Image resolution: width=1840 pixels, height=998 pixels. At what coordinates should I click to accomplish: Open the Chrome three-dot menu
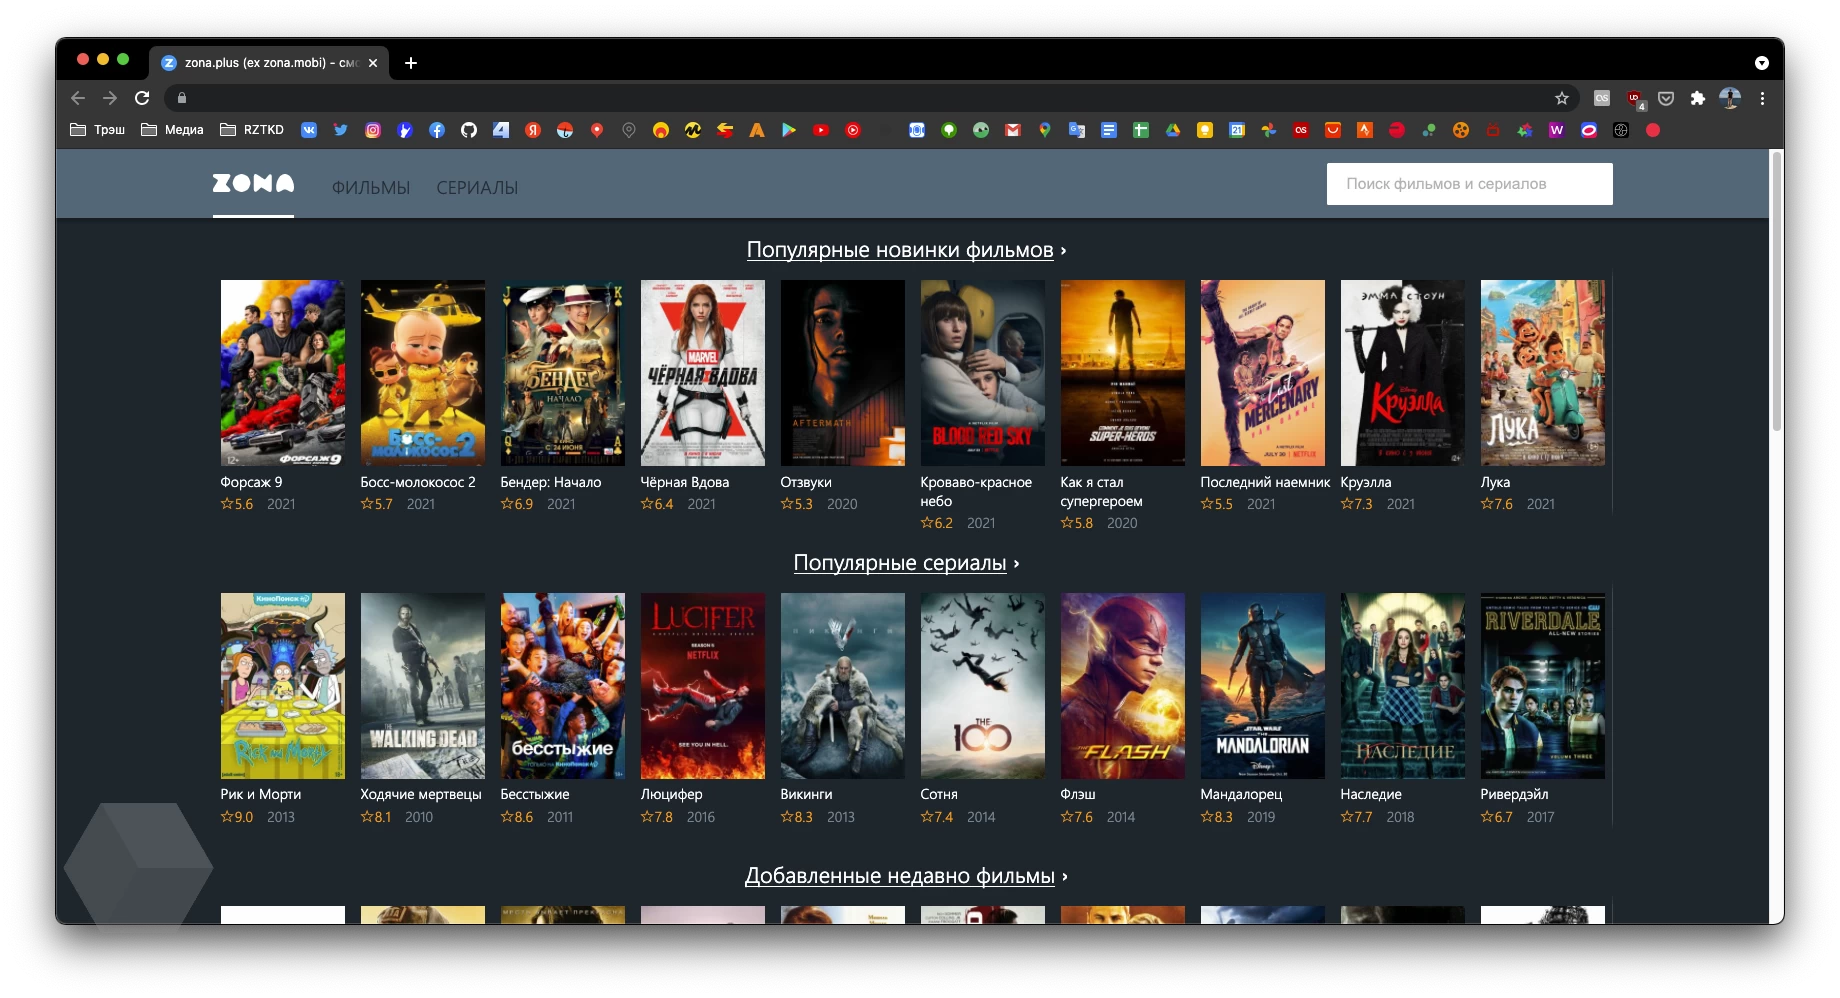click(x=1762, y=98)
